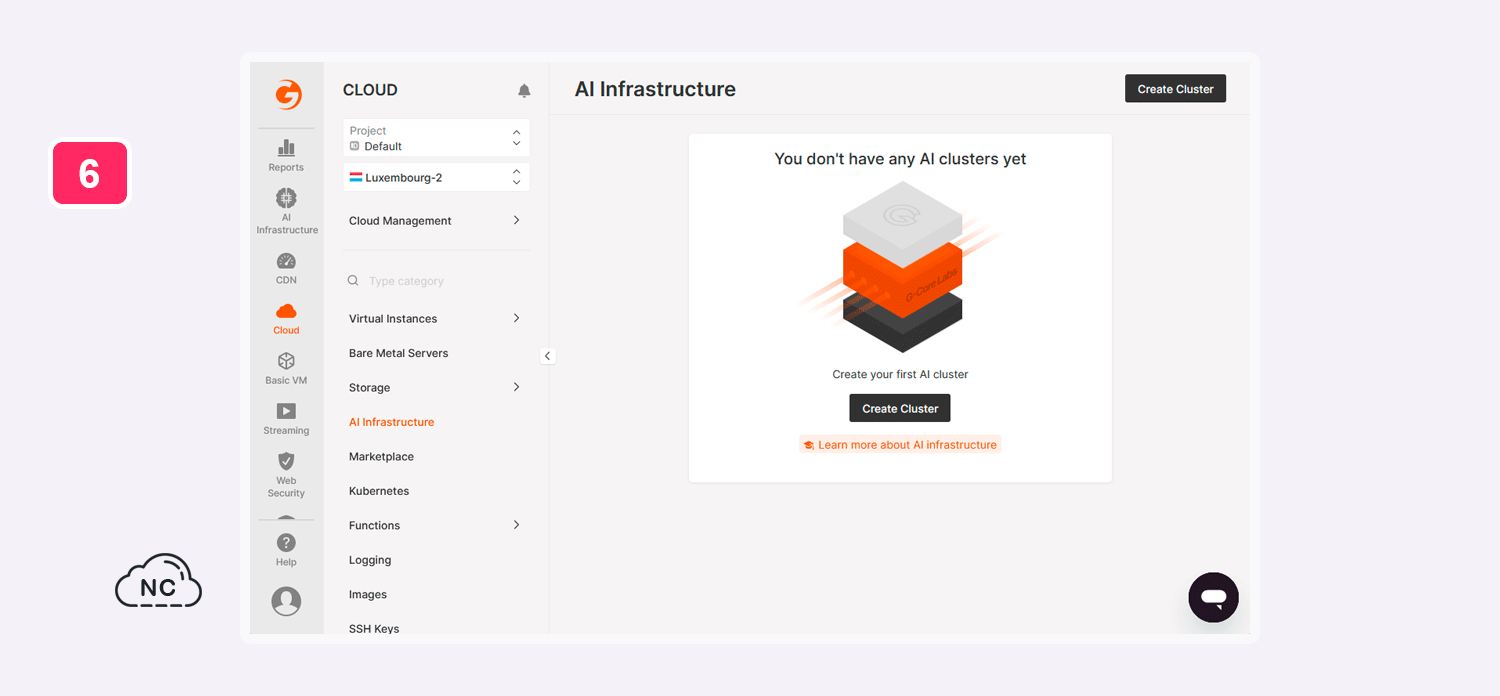Click Create Cluster button in the header
The image size is (1500, 696).
coord(1175,89)
